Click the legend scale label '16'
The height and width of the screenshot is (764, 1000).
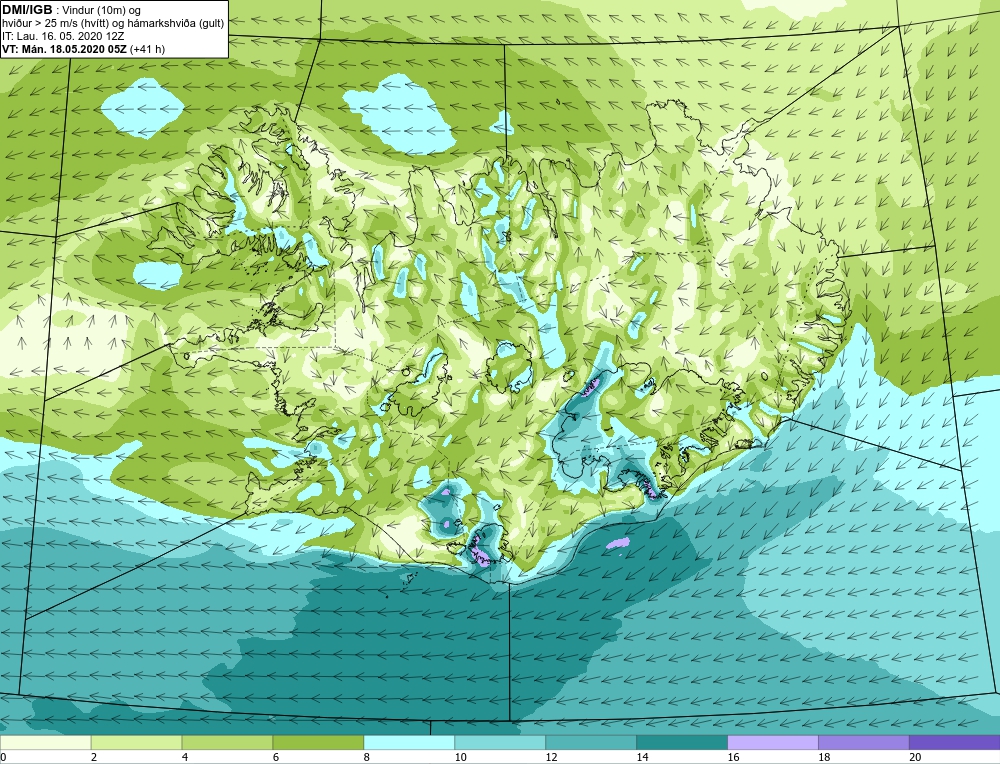point(733,757)
